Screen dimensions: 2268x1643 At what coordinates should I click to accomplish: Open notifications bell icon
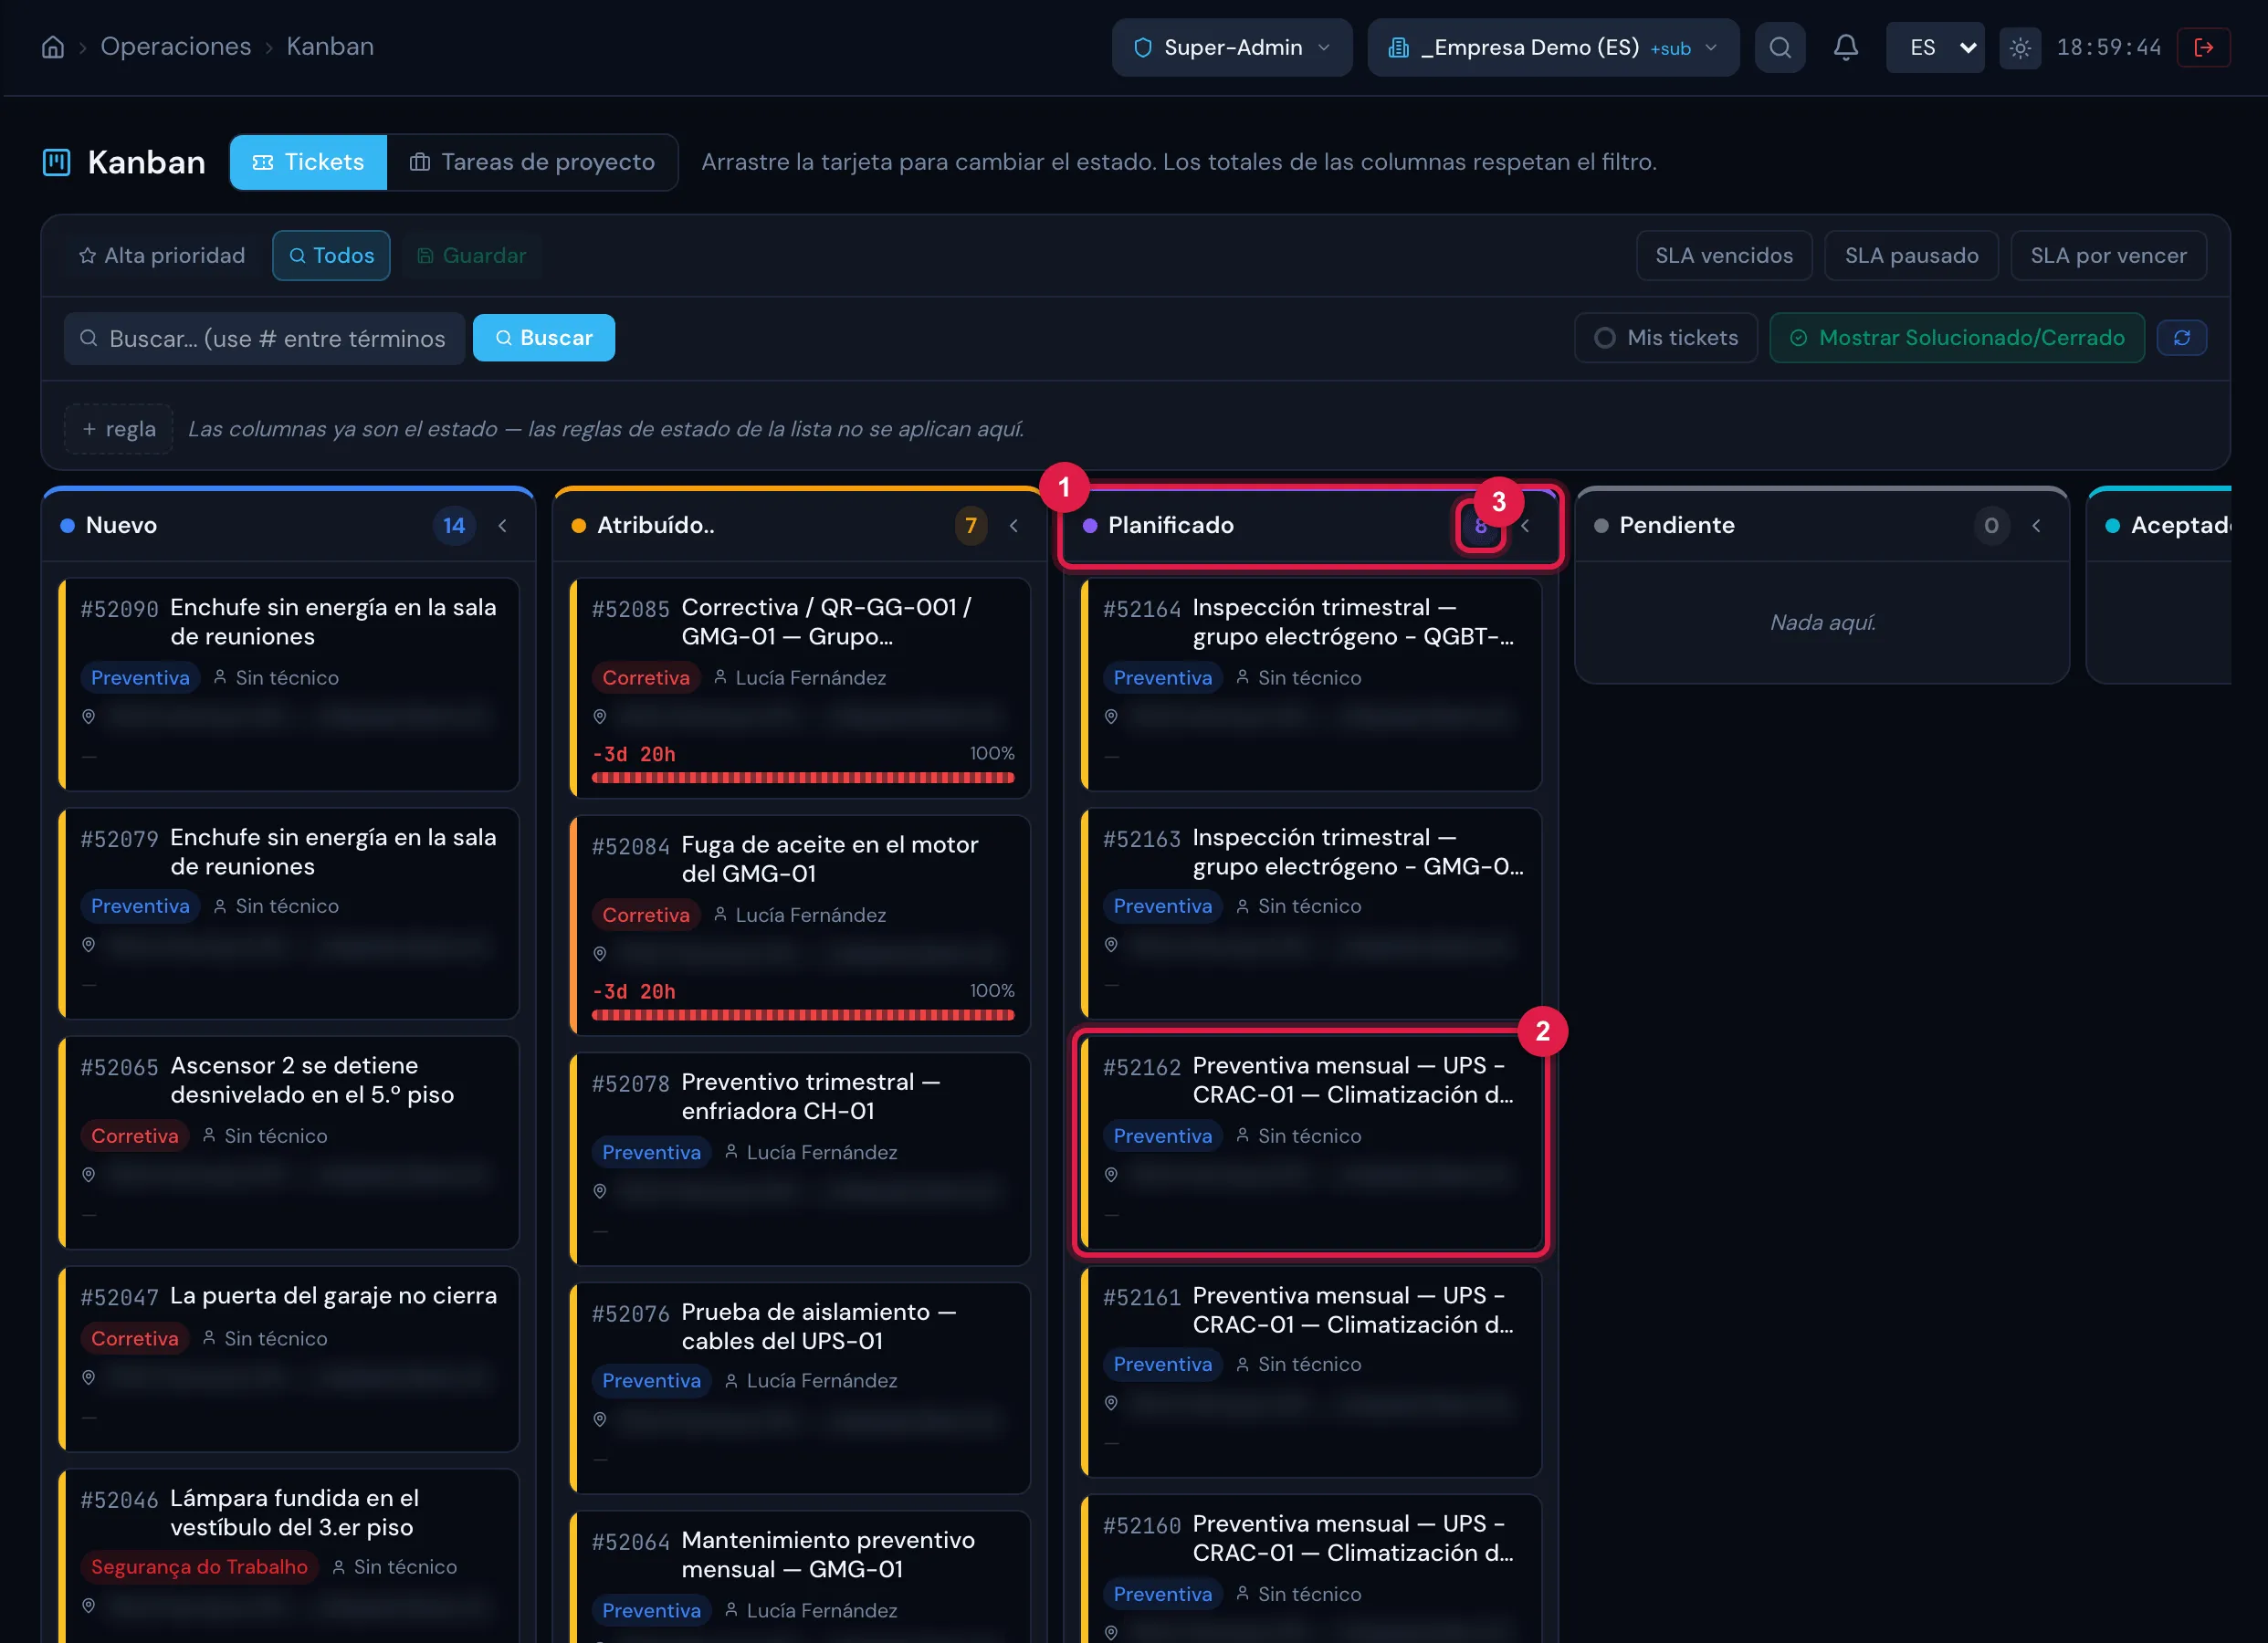[1846, 47]
